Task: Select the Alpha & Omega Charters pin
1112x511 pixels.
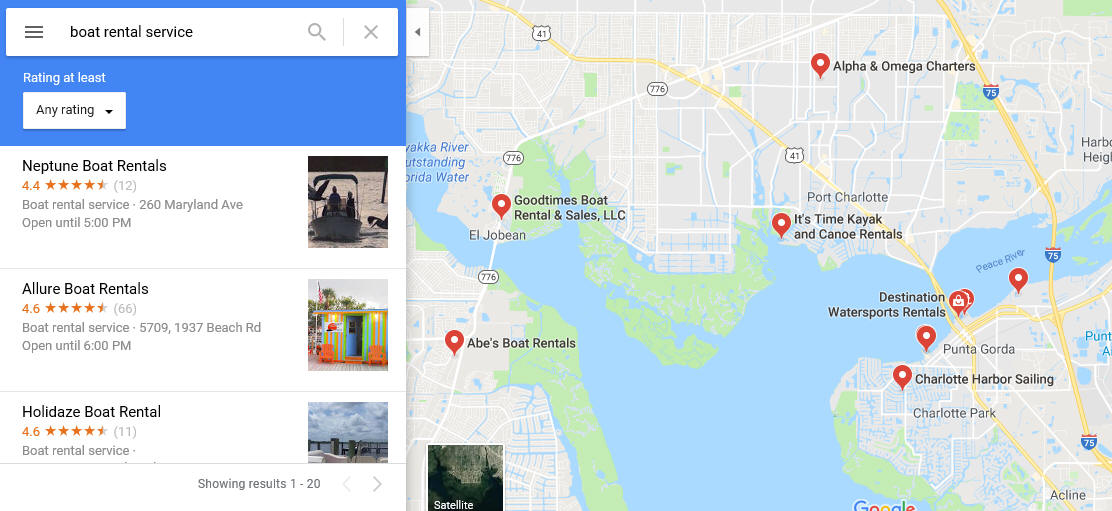Action: (x=821, y=65)
